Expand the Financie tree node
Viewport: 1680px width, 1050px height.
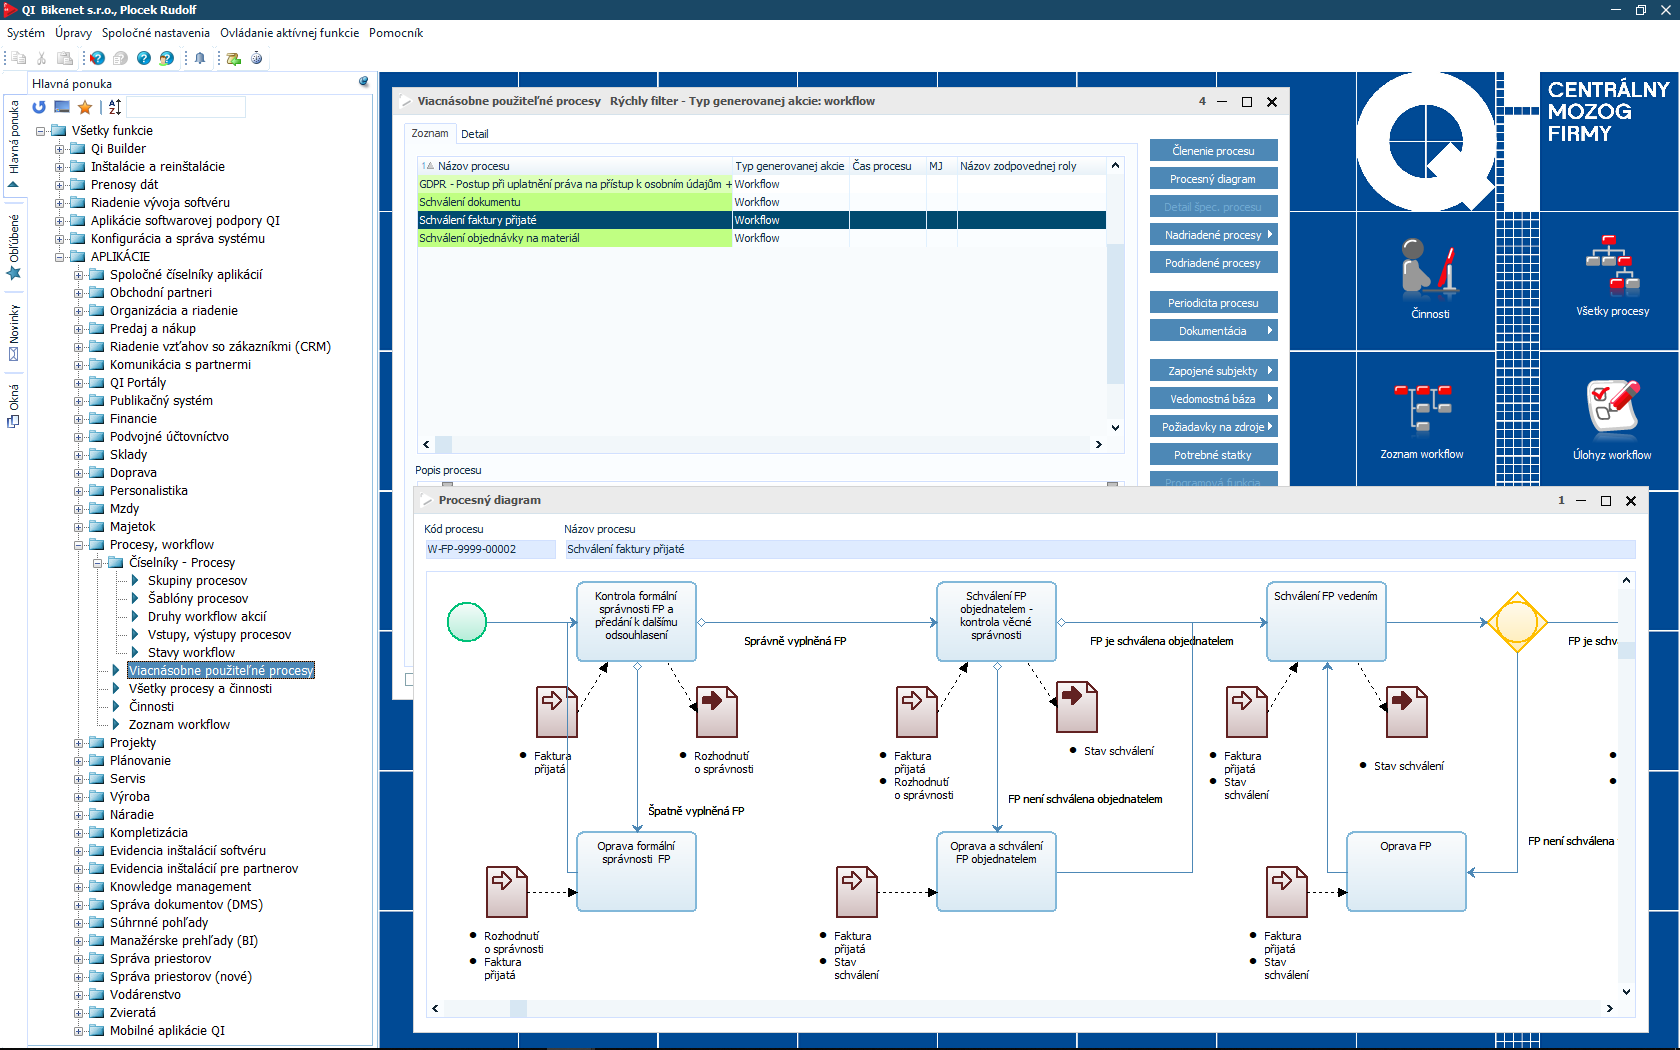coord(79,419)
